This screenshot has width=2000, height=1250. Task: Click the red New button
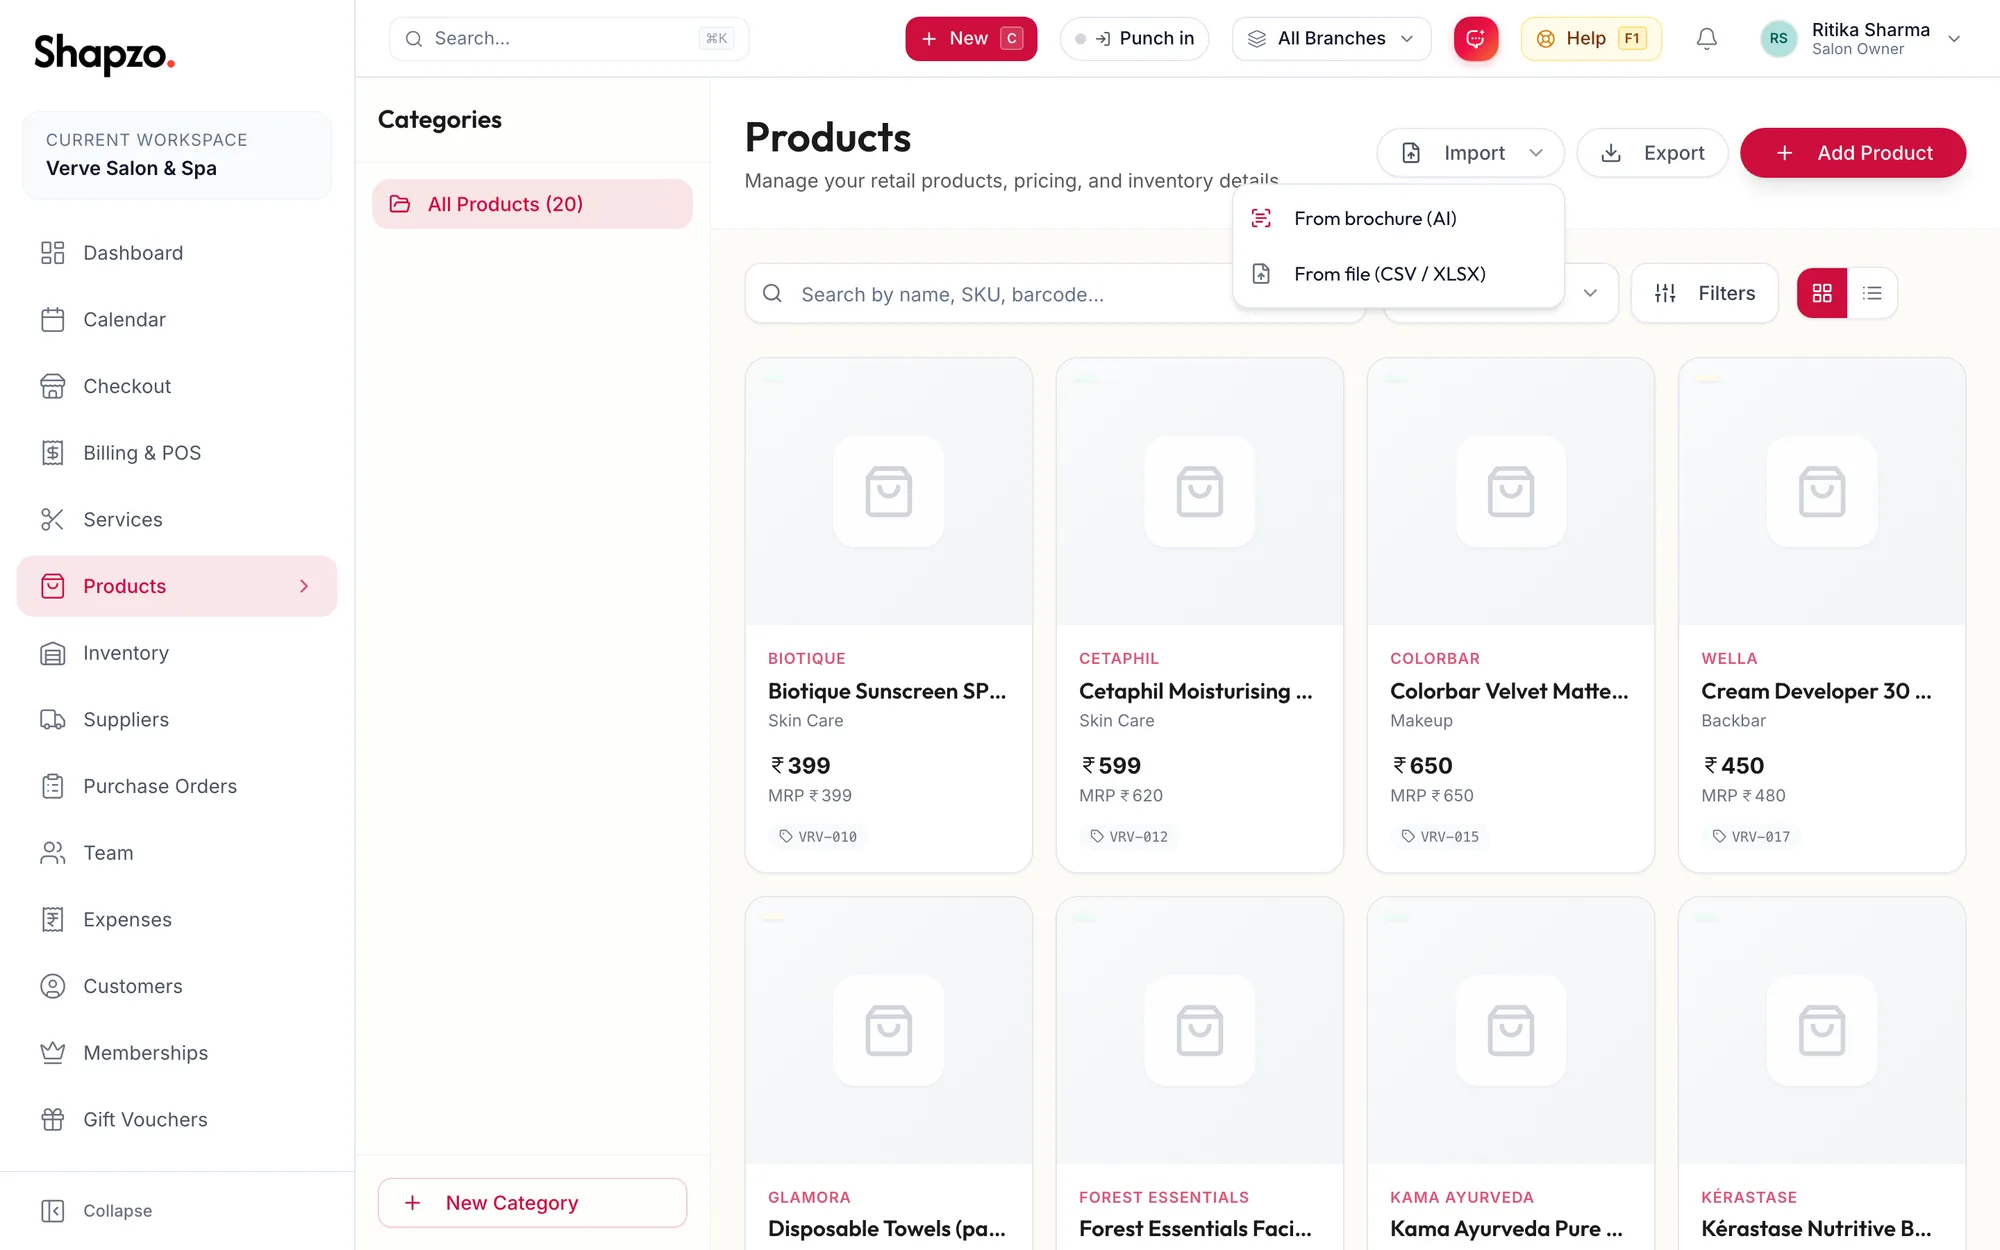pos(971,39)
